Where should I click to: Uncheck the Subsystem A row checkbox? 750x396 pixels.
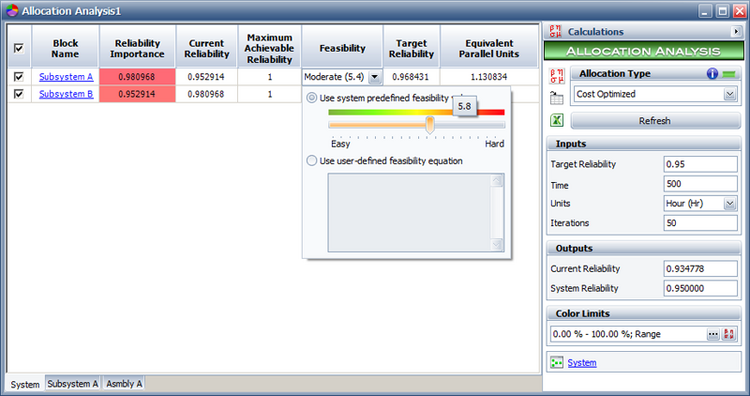click(x=19, y=77)
